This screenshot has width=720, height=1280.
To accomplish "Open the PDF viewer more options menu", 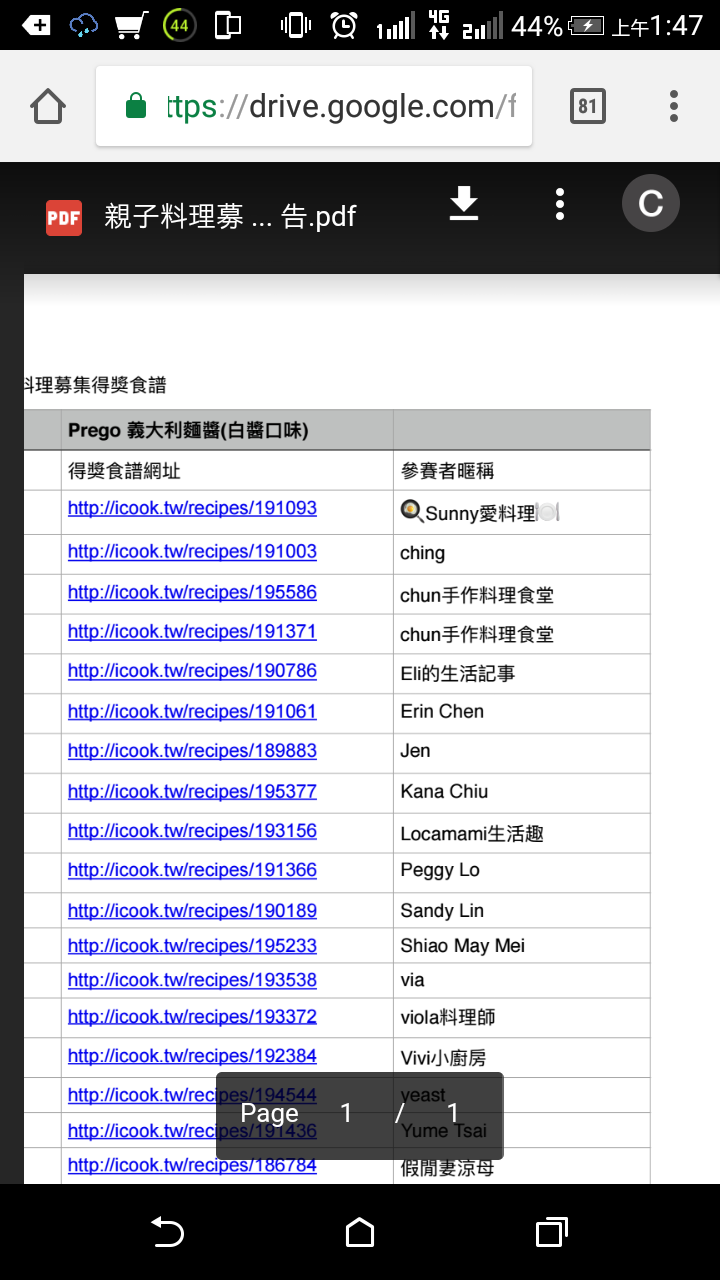I will 560,204.
